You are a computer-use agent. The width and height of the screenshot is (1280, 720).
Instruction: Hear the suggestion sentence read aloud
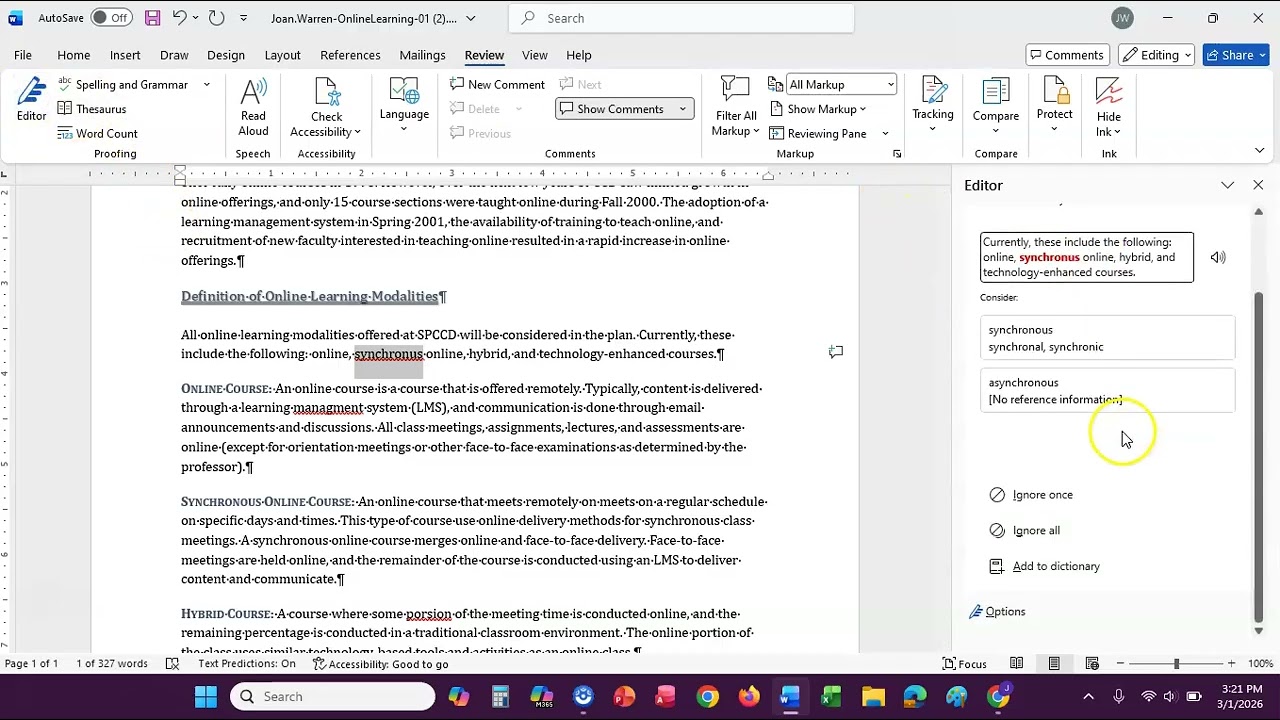click(1218, 257)
